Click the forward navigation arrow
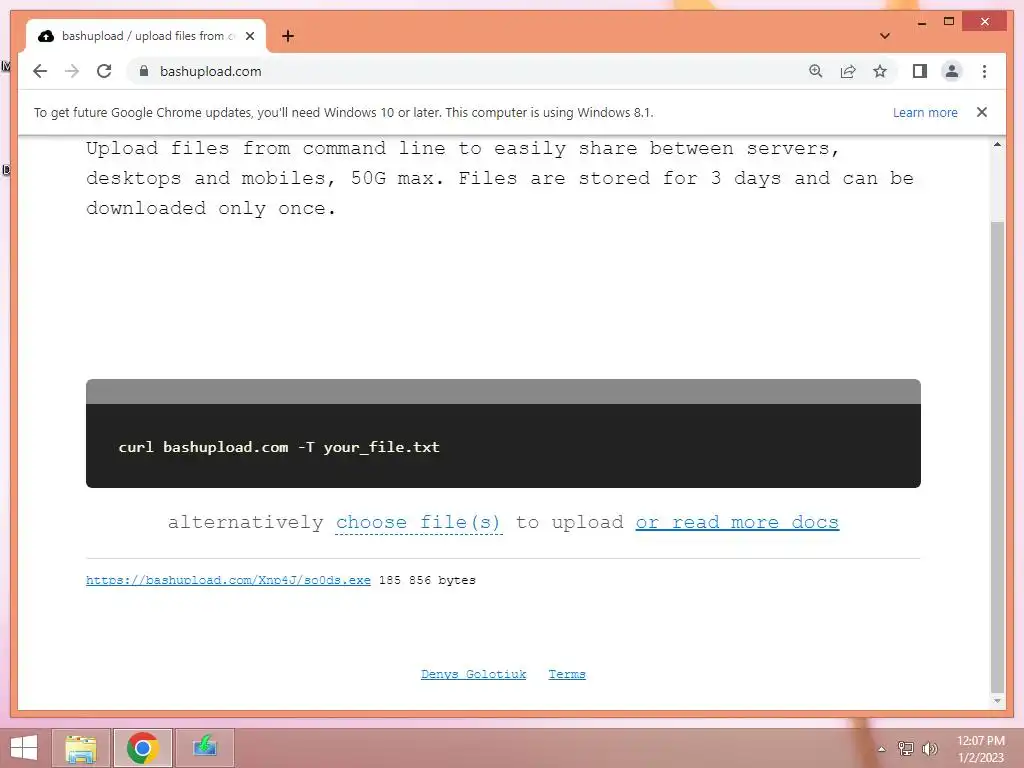Screen dimensions: 1024x768 (72, 71)
